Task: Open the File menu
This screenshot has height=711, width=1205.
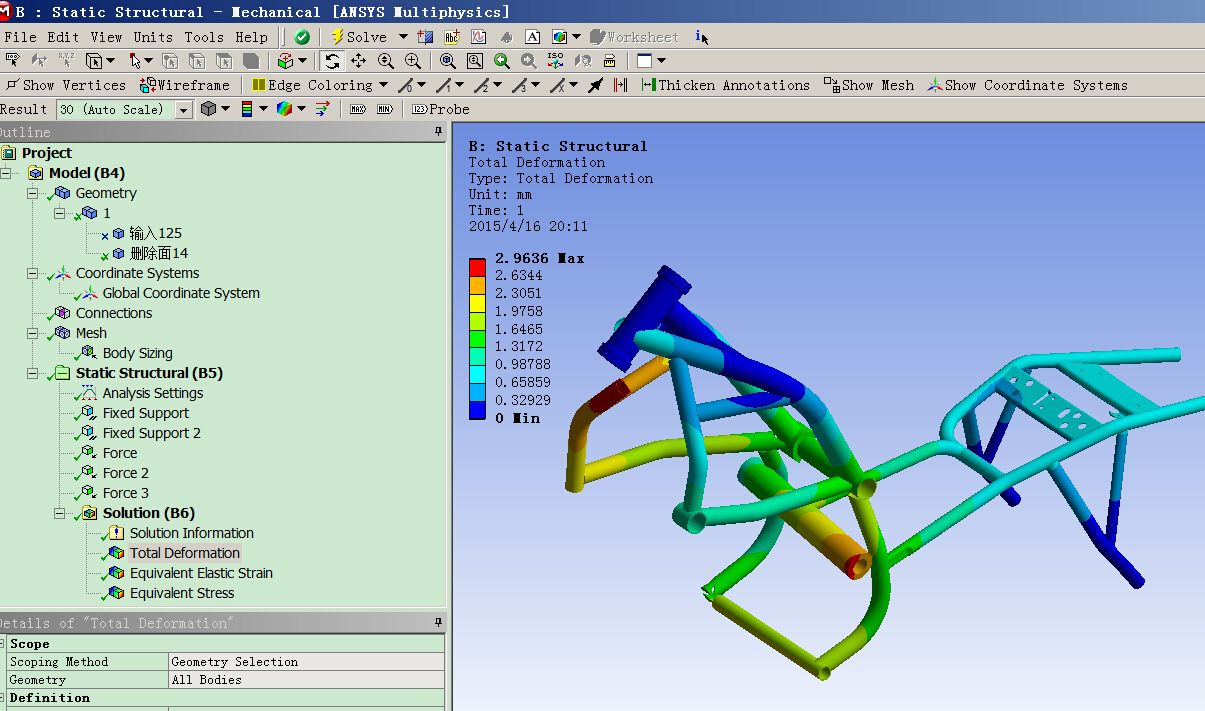Action: [x=21, y=37]
